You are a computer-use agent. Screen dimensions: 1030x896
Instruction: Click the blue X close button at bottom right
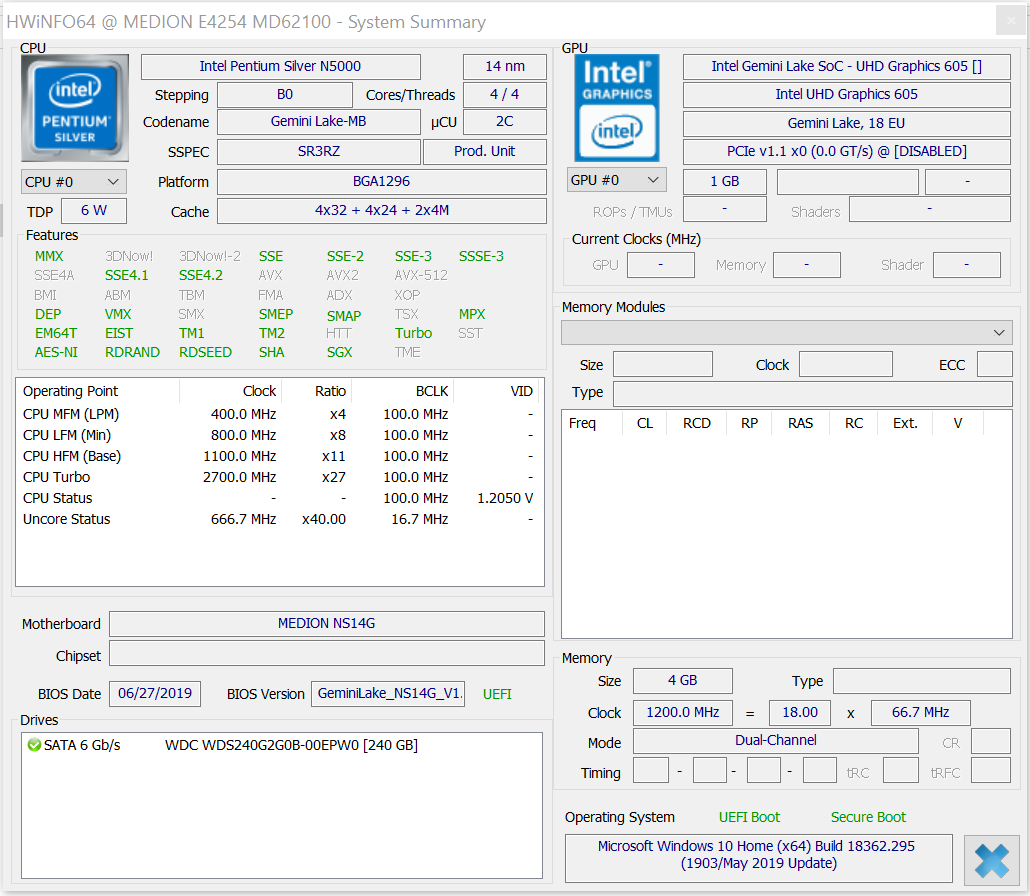point(991,860)
